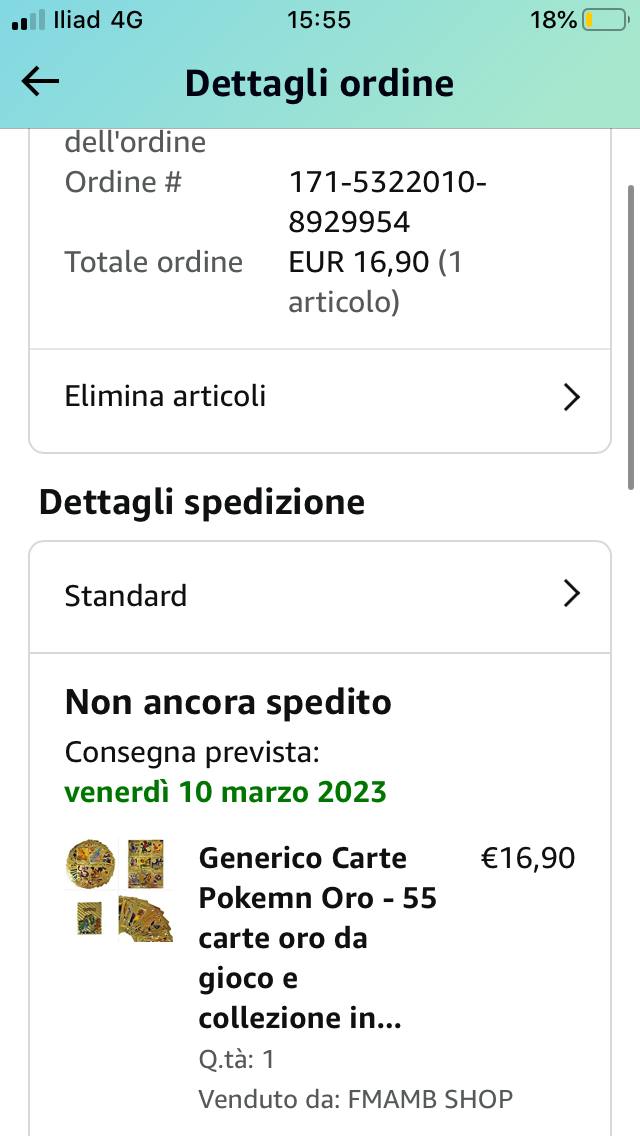This screenshot has height=1136, width=640.
Task: Tap the delivery date venerdì 10 marzo 2023
Action: [x=225, y=792]
